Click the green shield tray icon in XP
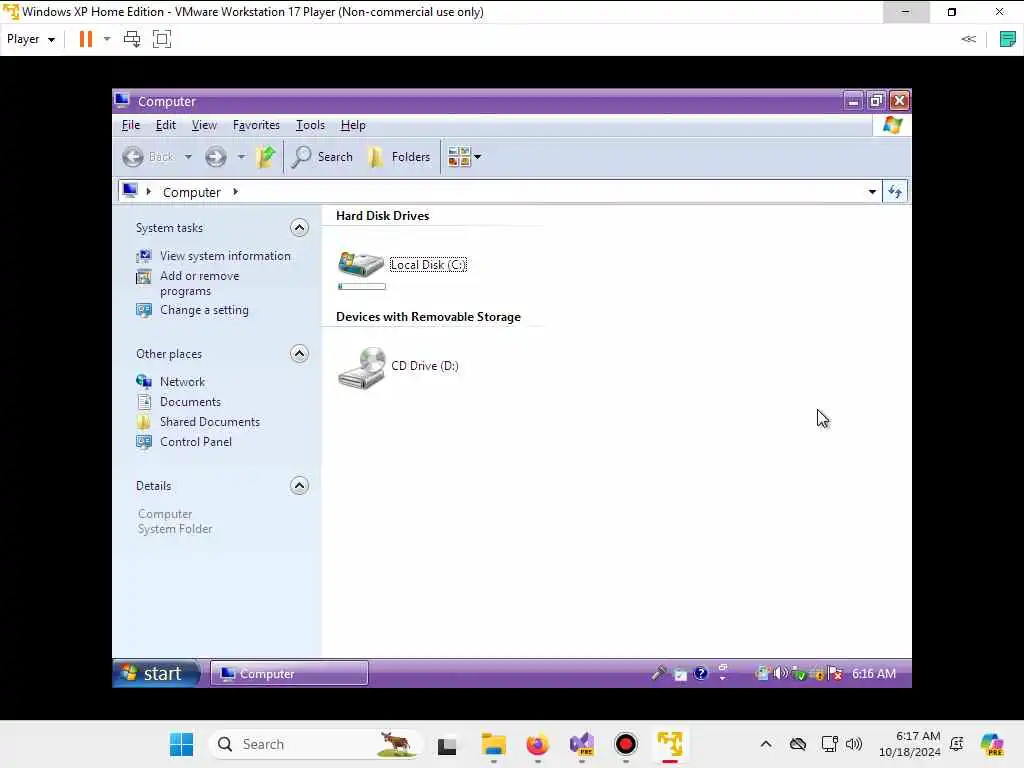This screenshot has width=1024, height=768. [798, 674]
